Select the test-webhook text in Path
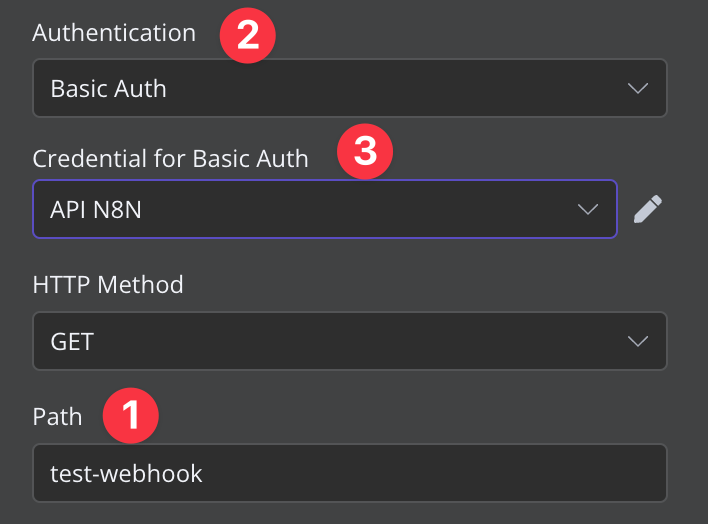 pyautogui.click(x=126, y=473)
